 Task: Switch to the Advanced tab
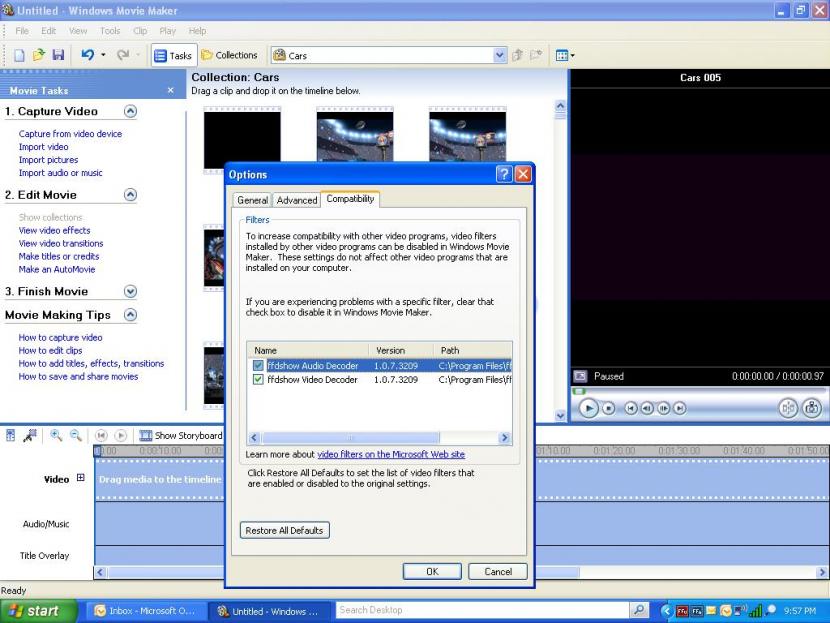pyautogui.click(x=297, y=200)
